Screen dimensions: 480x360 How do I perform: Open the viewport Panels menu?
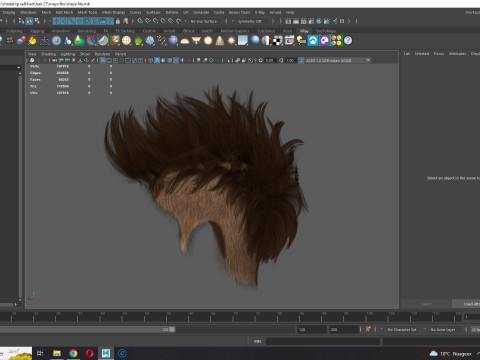120,54
